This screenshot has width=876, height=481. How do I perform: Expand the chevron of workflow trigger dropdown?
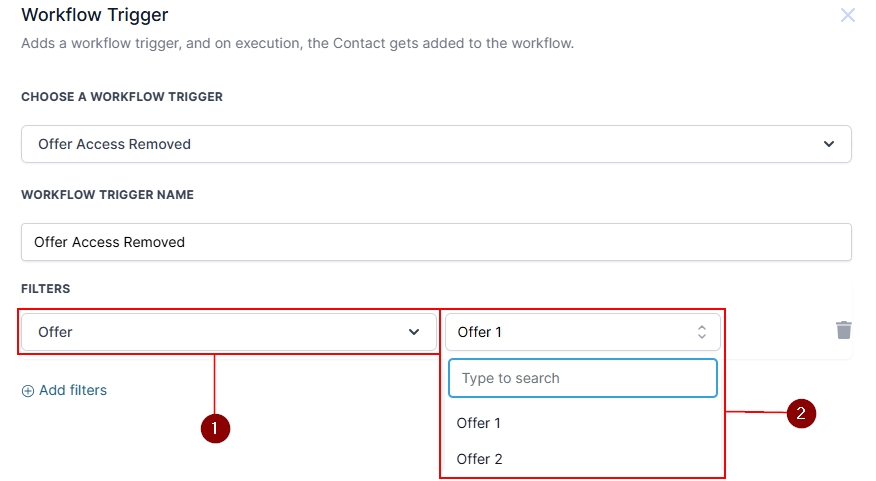[829, 144]
